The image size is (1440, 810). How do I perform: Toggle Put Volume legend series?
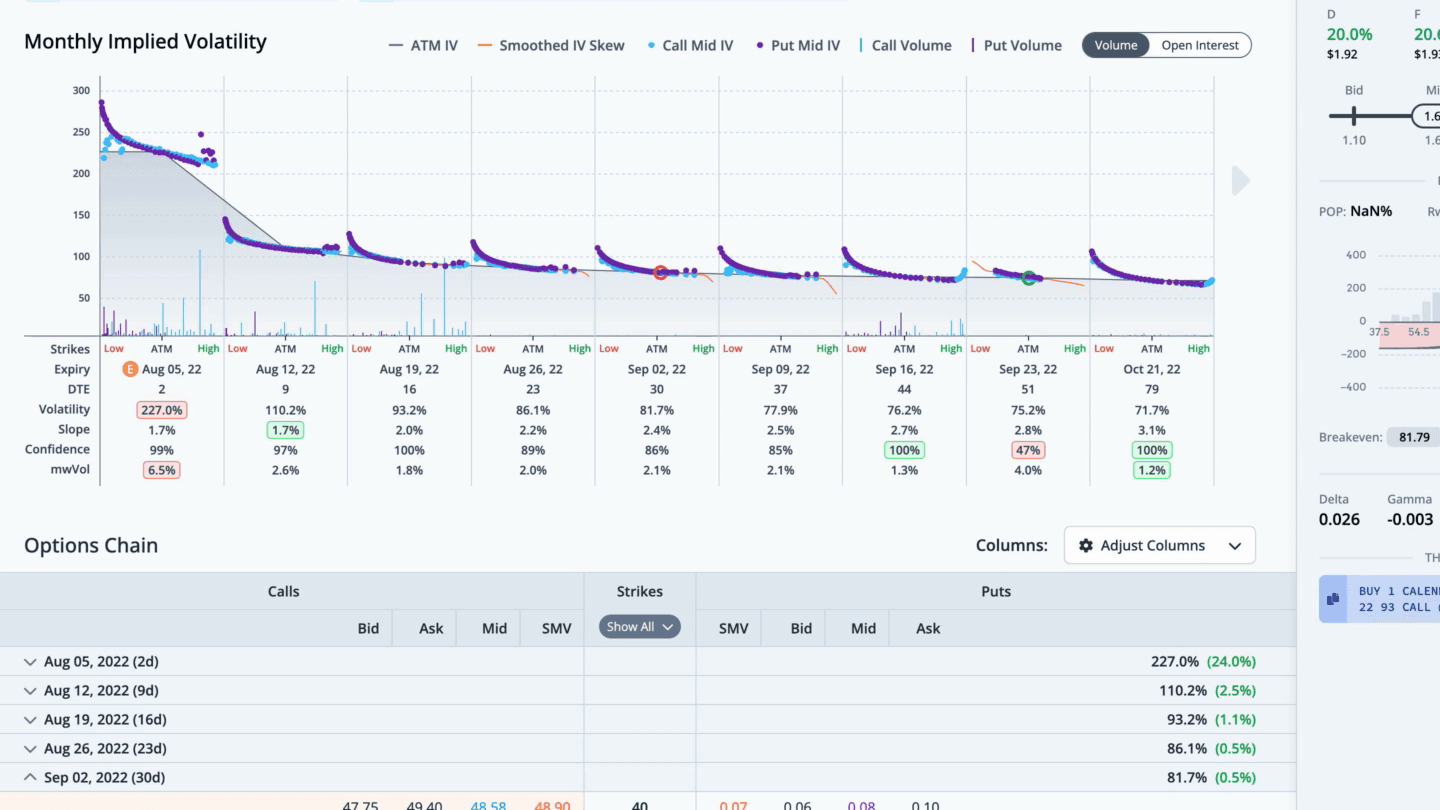click(x=1016, y=45)
